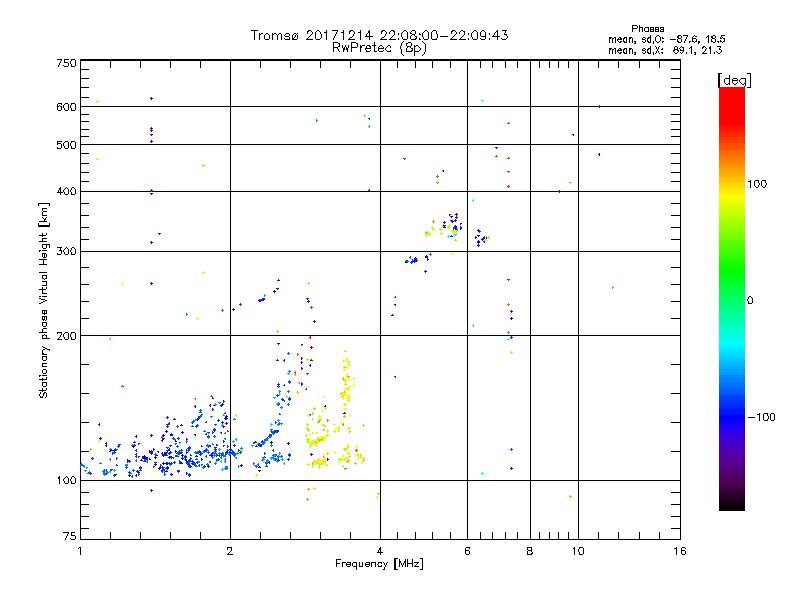Click the plot title 'Tromsø 20171214 22:08:00-22:09:43'
The width and height of the screenshot is (800, 600).
pyautogui.click(x=379, y=35)
